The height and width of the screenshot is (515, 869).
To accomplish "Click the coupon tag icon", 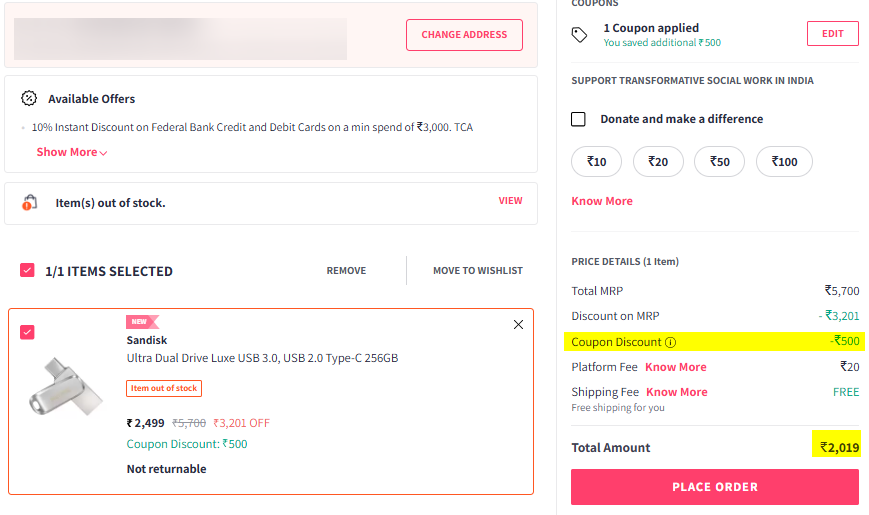I will [x=579, y=35].
